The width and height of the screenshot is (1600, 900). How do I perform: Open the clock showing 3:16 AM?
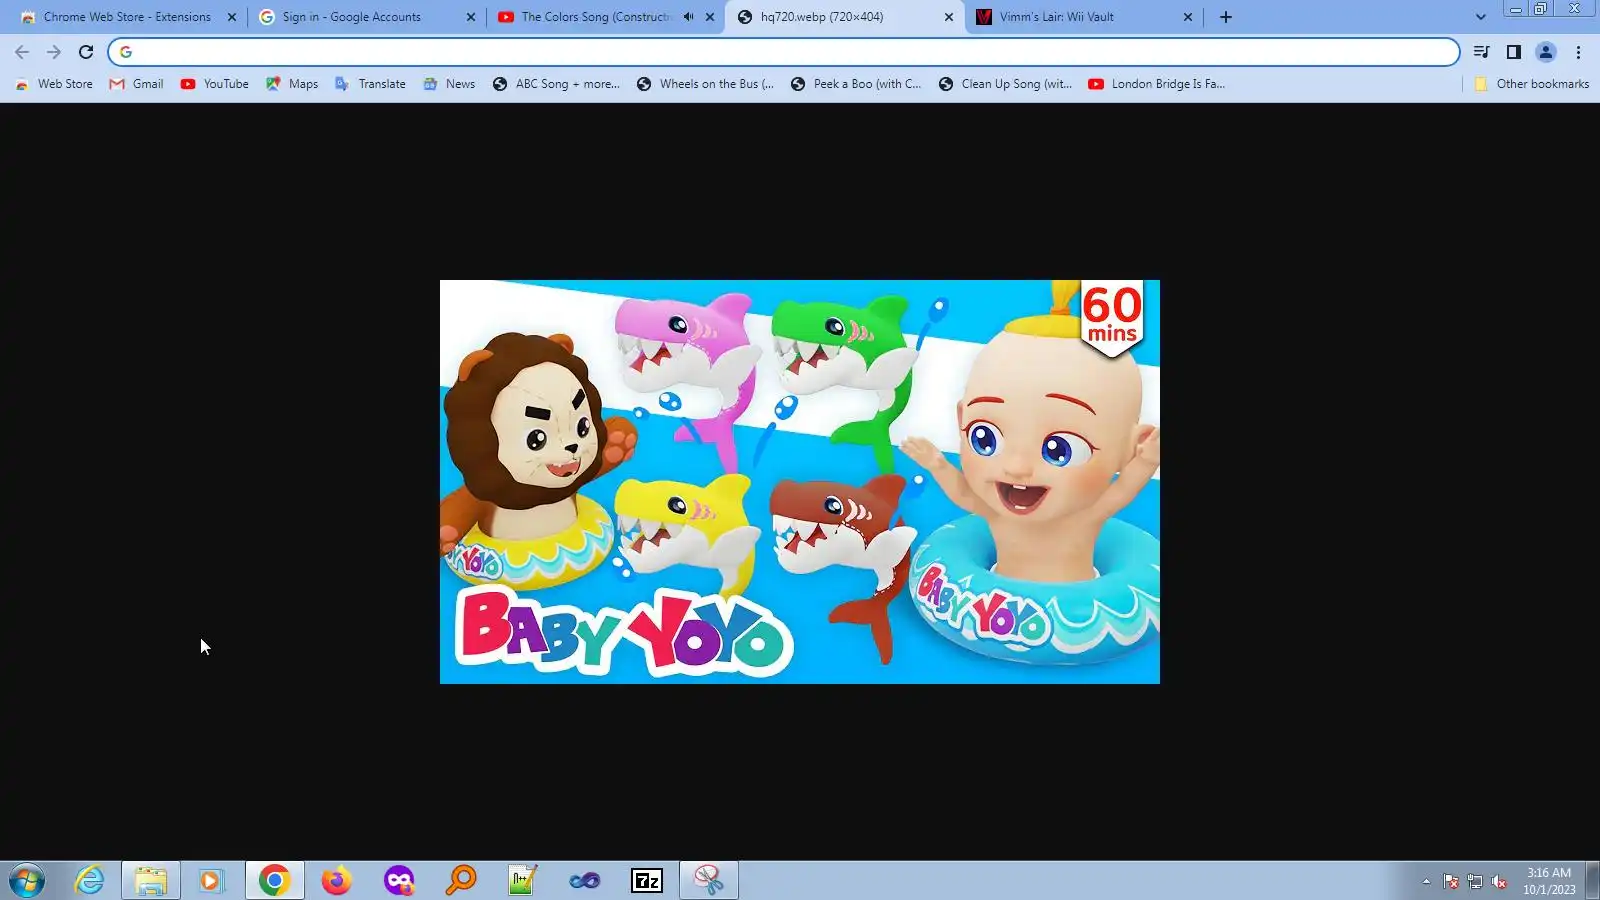coord(1549,881)
